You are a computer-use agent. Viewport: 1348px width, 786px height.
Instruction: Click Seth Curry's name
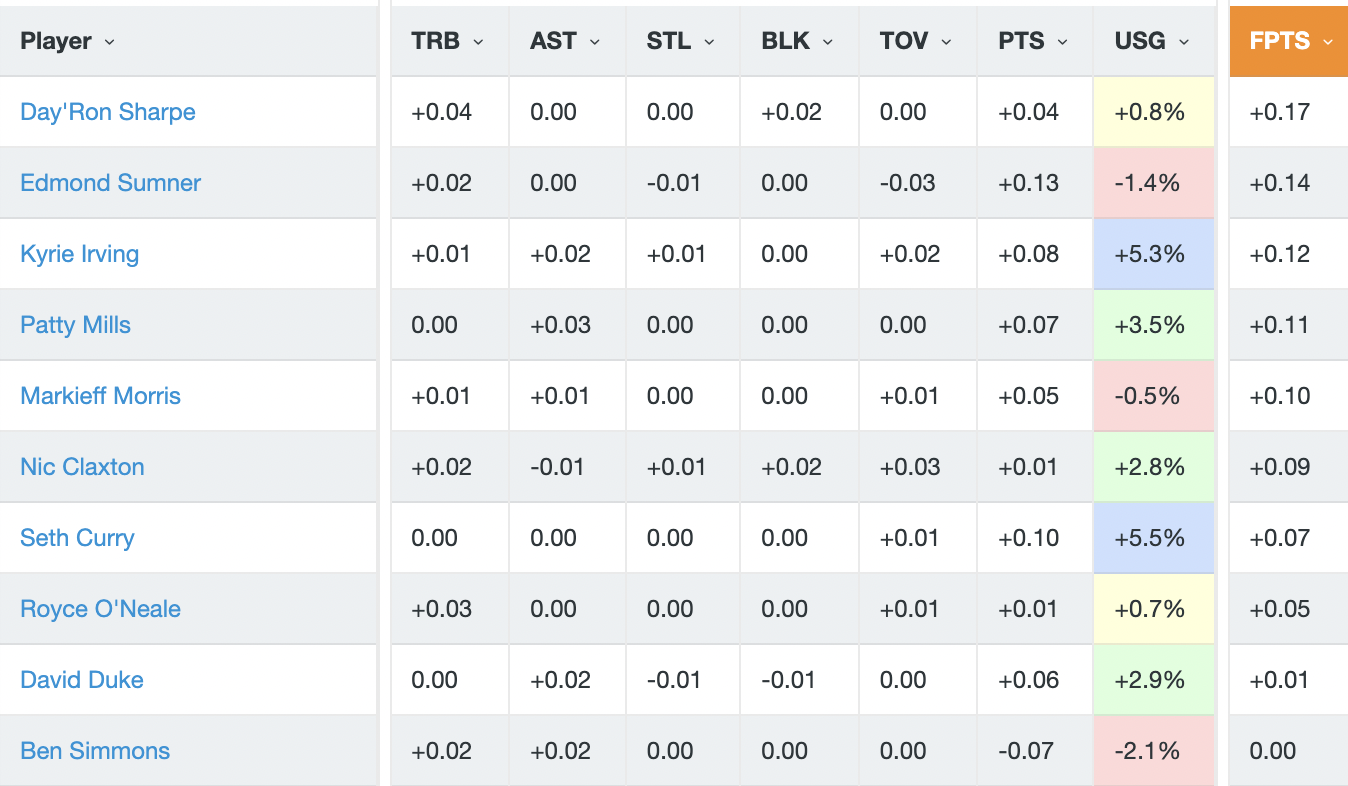[x=77, y=537]
